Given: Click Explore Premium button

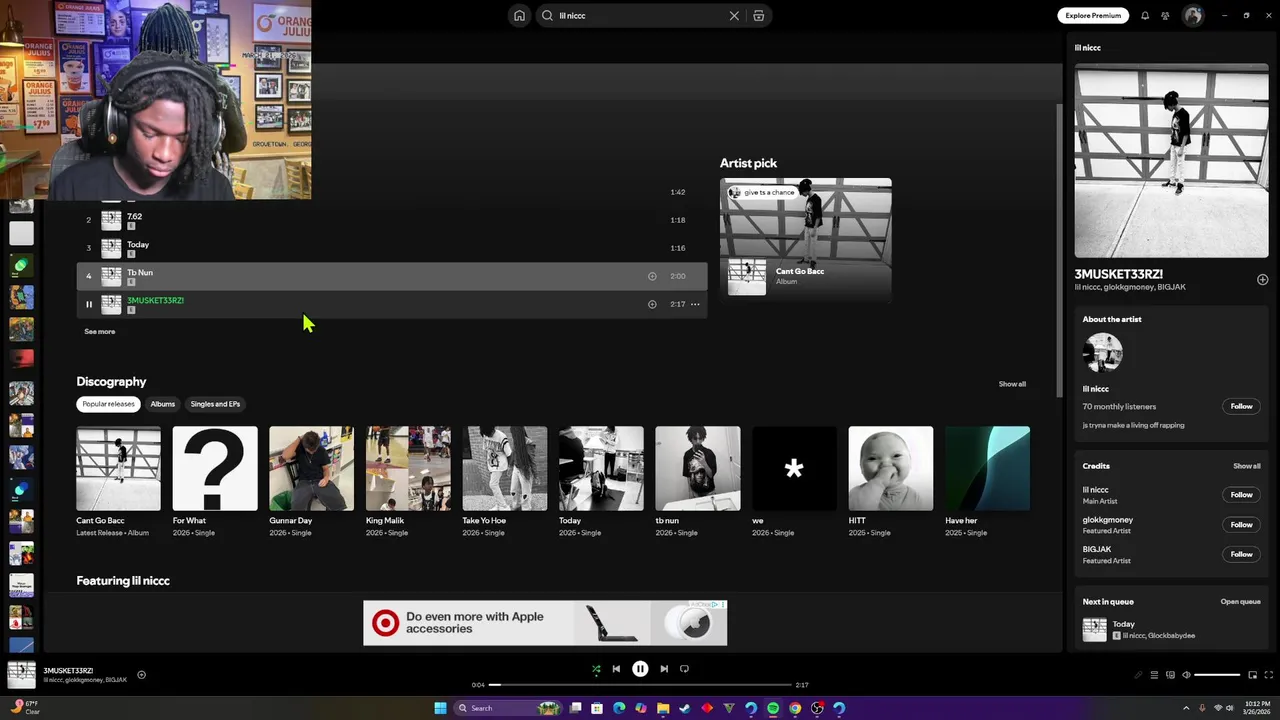Looking at the screenshot, I should tap(1093, 16).
